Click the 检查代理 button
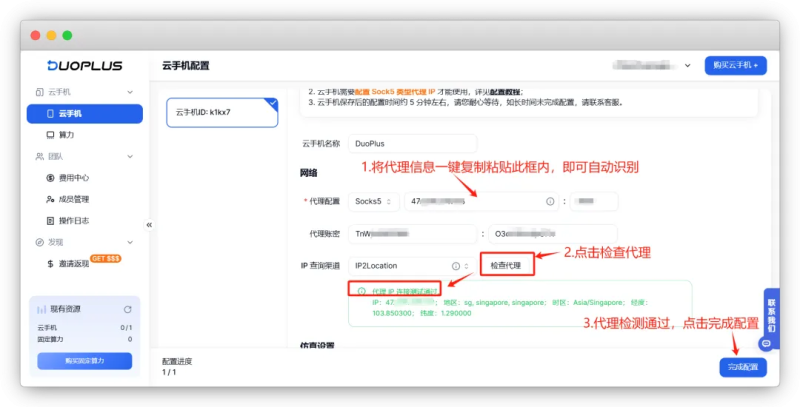The width and height of the screenshot is (800, 407). click(506, 265)
